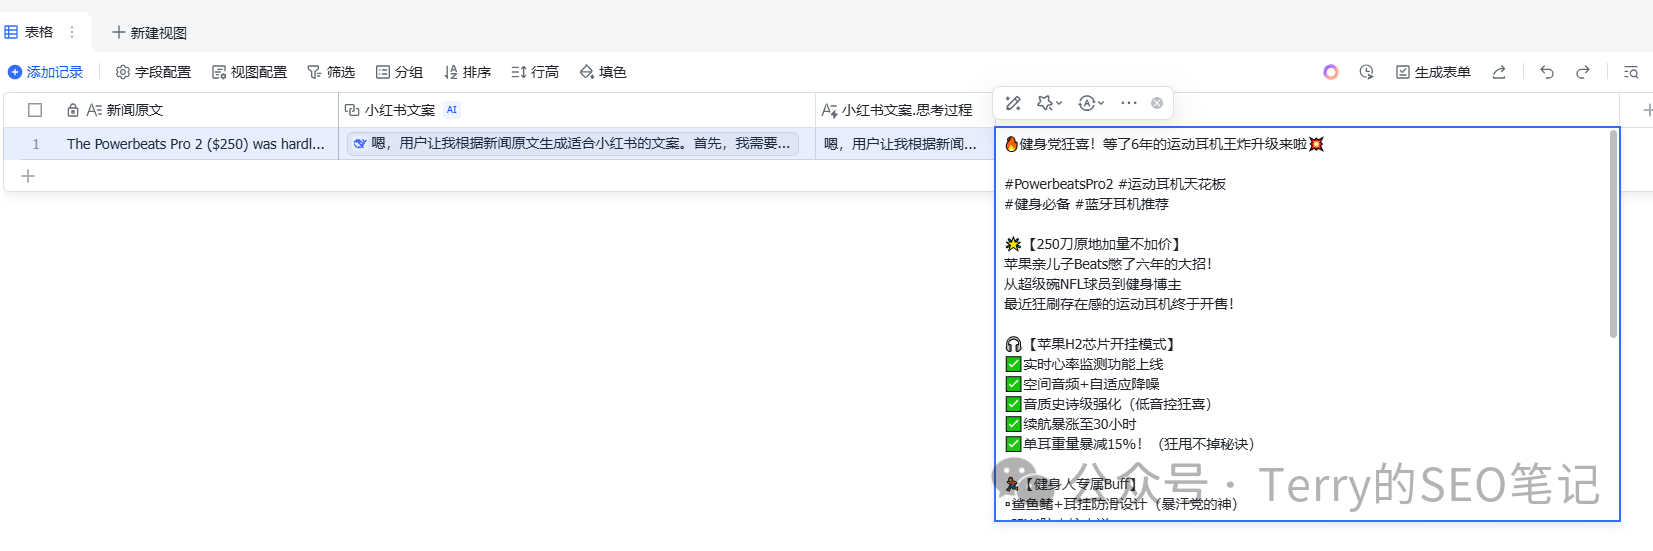Open the 表格 tab options menu

(x=72, y=32)
